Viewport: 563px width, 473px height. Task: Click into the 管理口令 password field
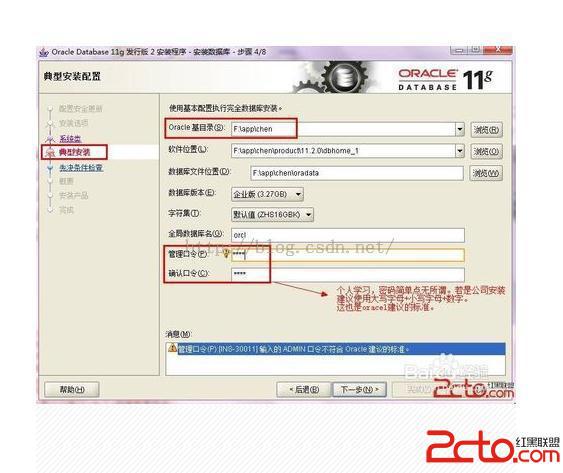[348, 255]
